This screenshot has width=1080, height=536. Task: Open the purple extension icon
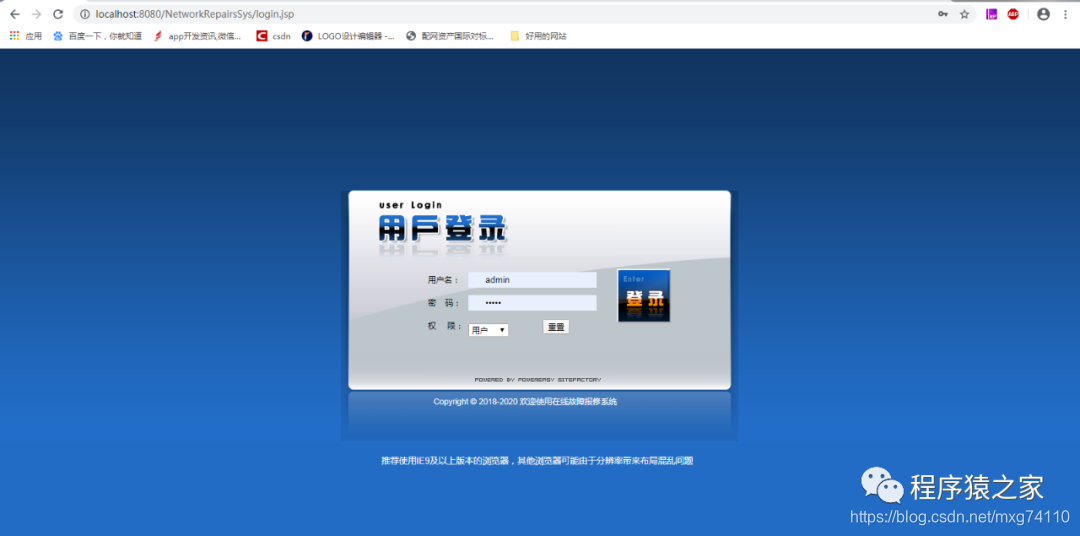pyautogui.click(x=991, y=14)
